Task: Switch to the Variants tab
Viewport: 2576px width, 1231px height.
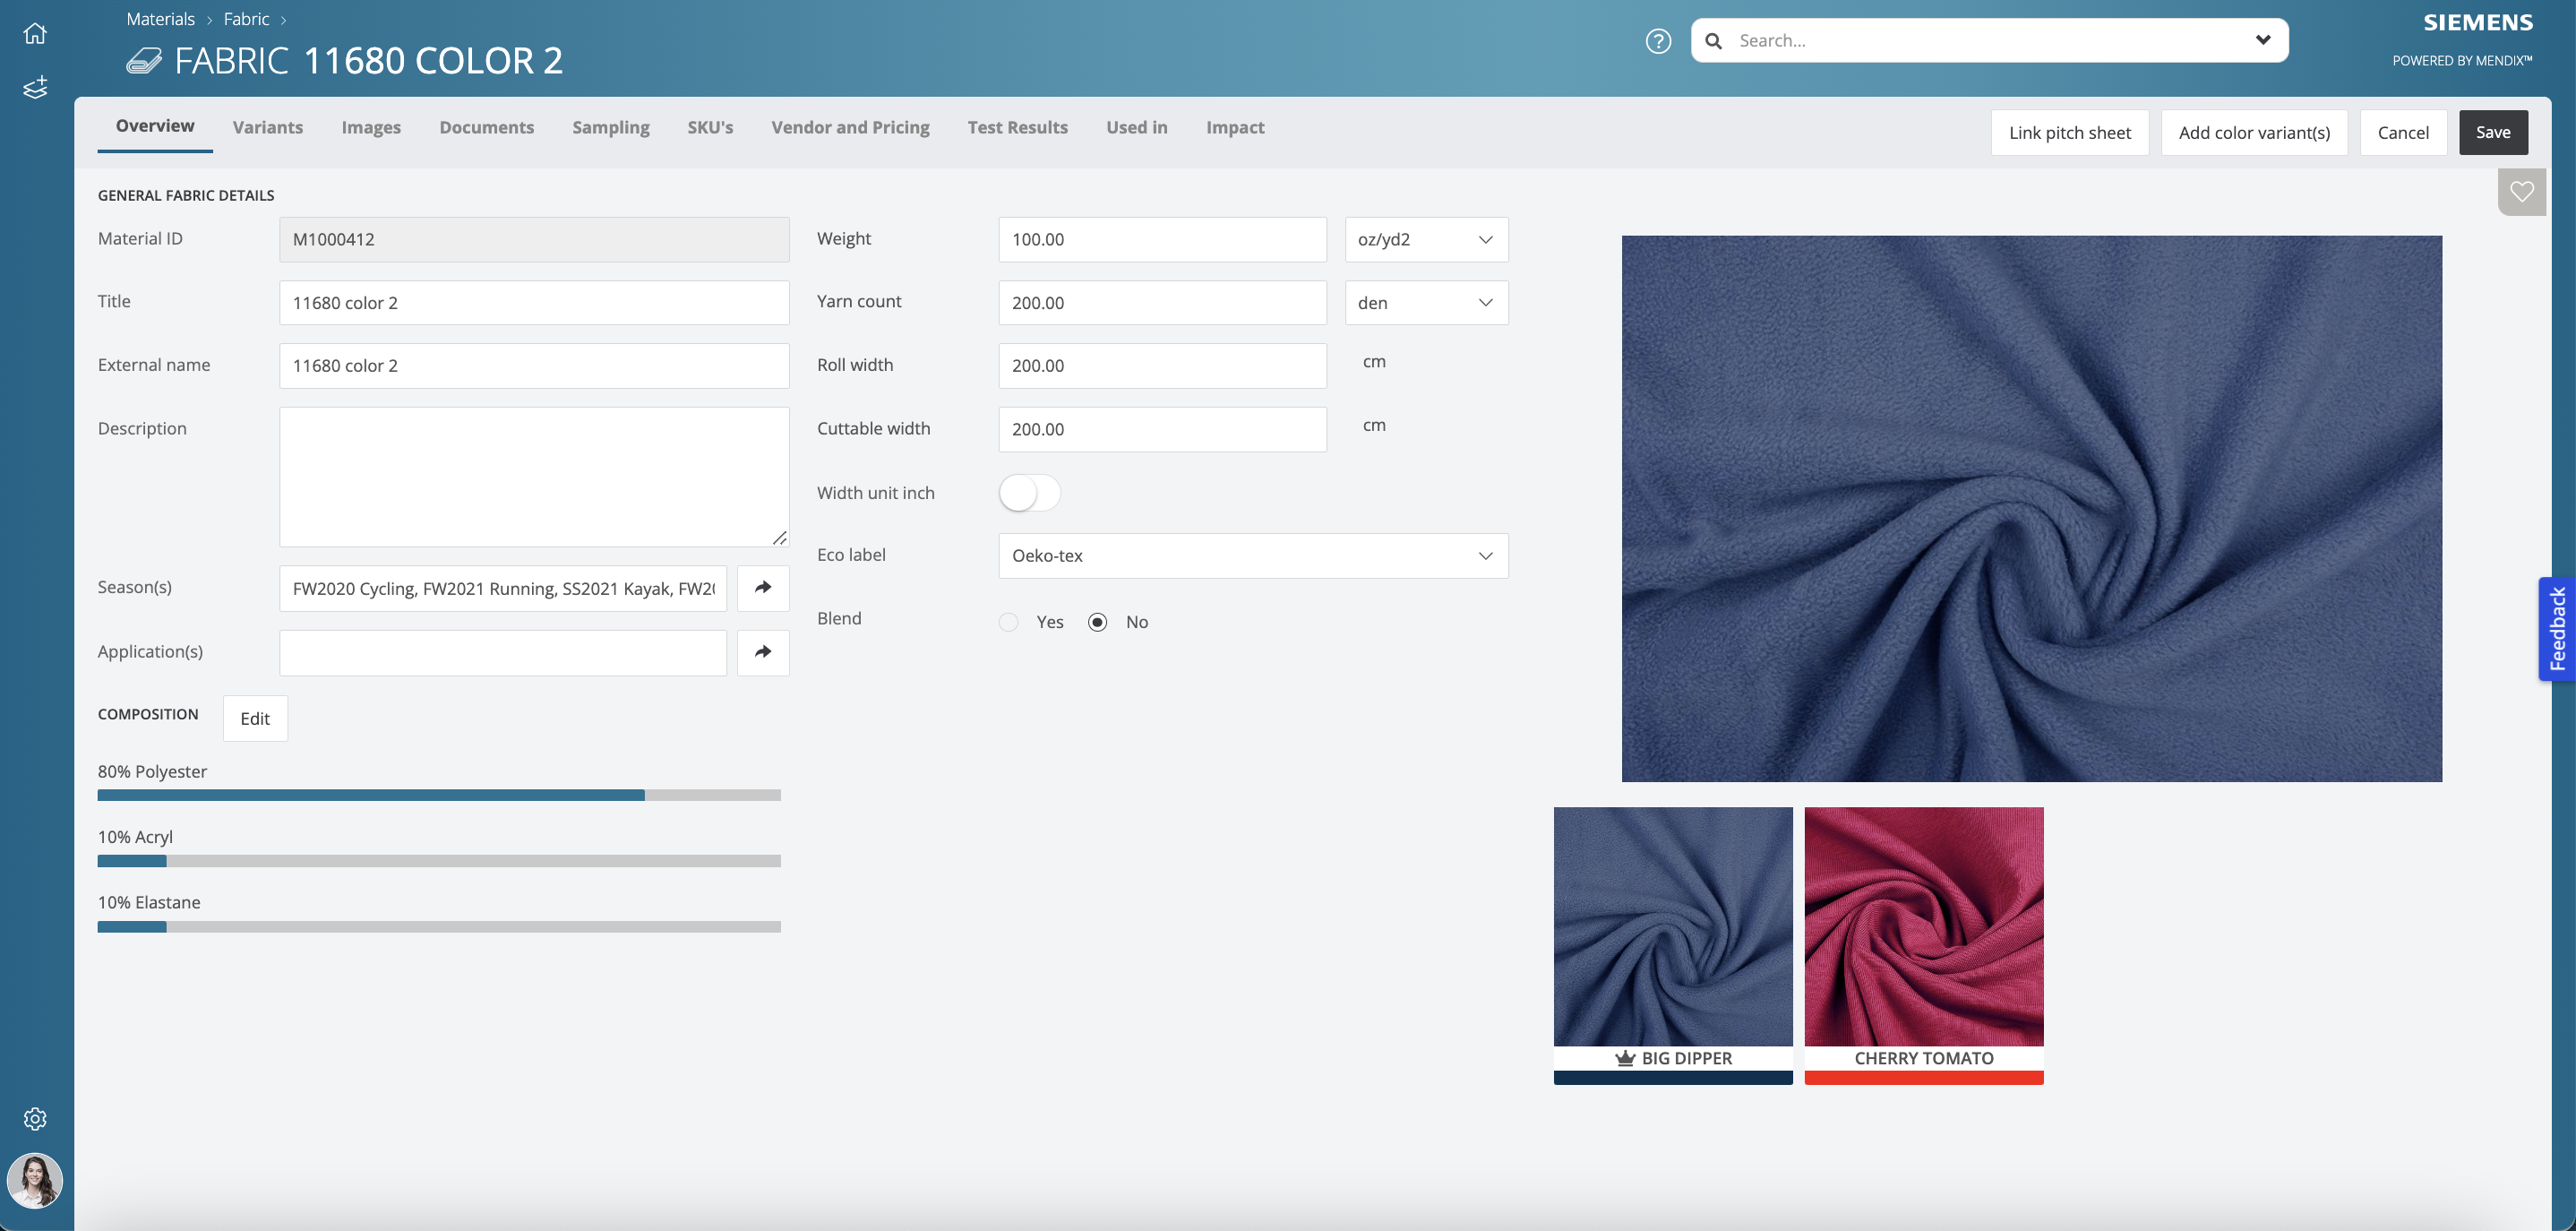Action: pyautogui.click(x=268, y=128)
